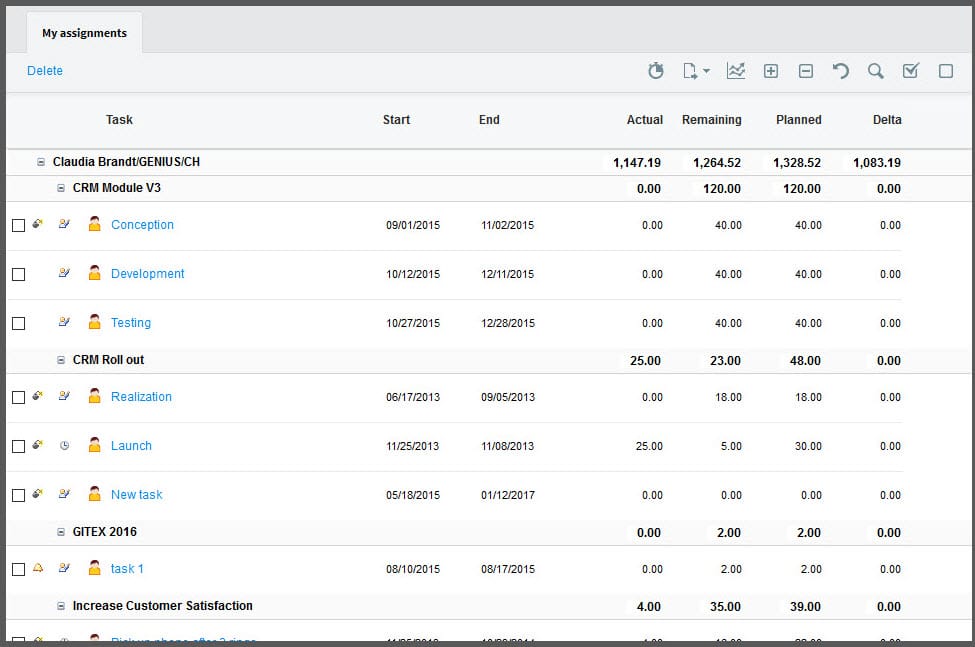
Task: Collapse the GITEX 2016 section
Action: [x=61, y=532]
